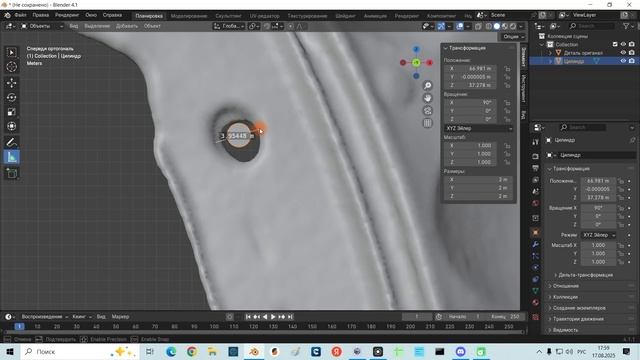Open the Object Data mesh tab
The image size is (640, 360).
[x=536, y=291]
